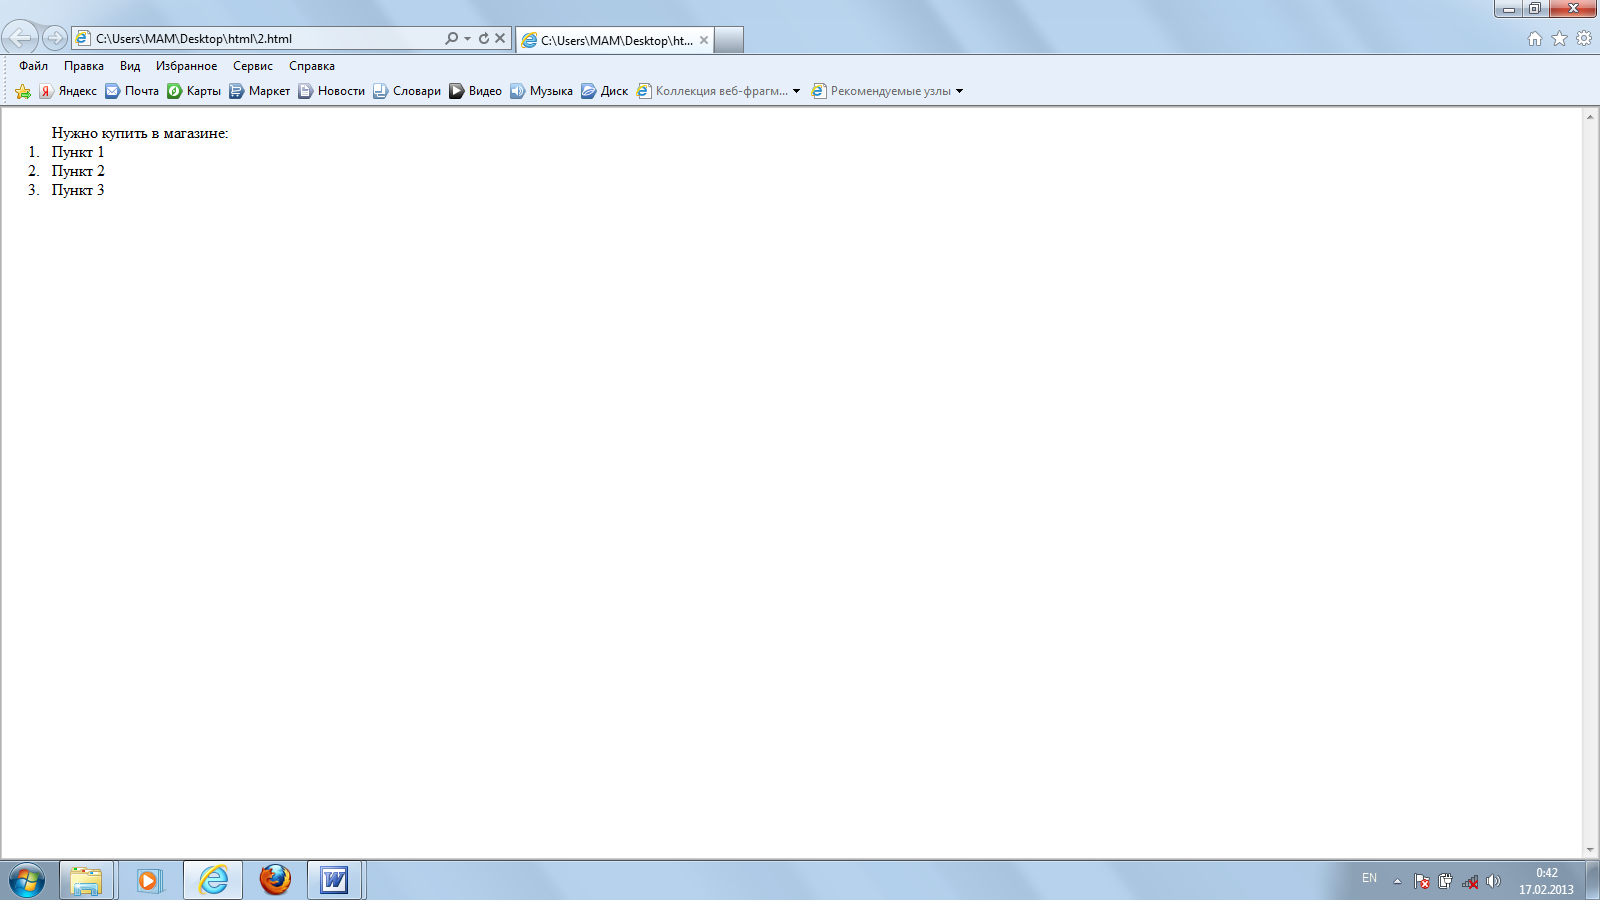Click the list item Пункт 1
The image size is (1600, 900).
tap(78, 152)
